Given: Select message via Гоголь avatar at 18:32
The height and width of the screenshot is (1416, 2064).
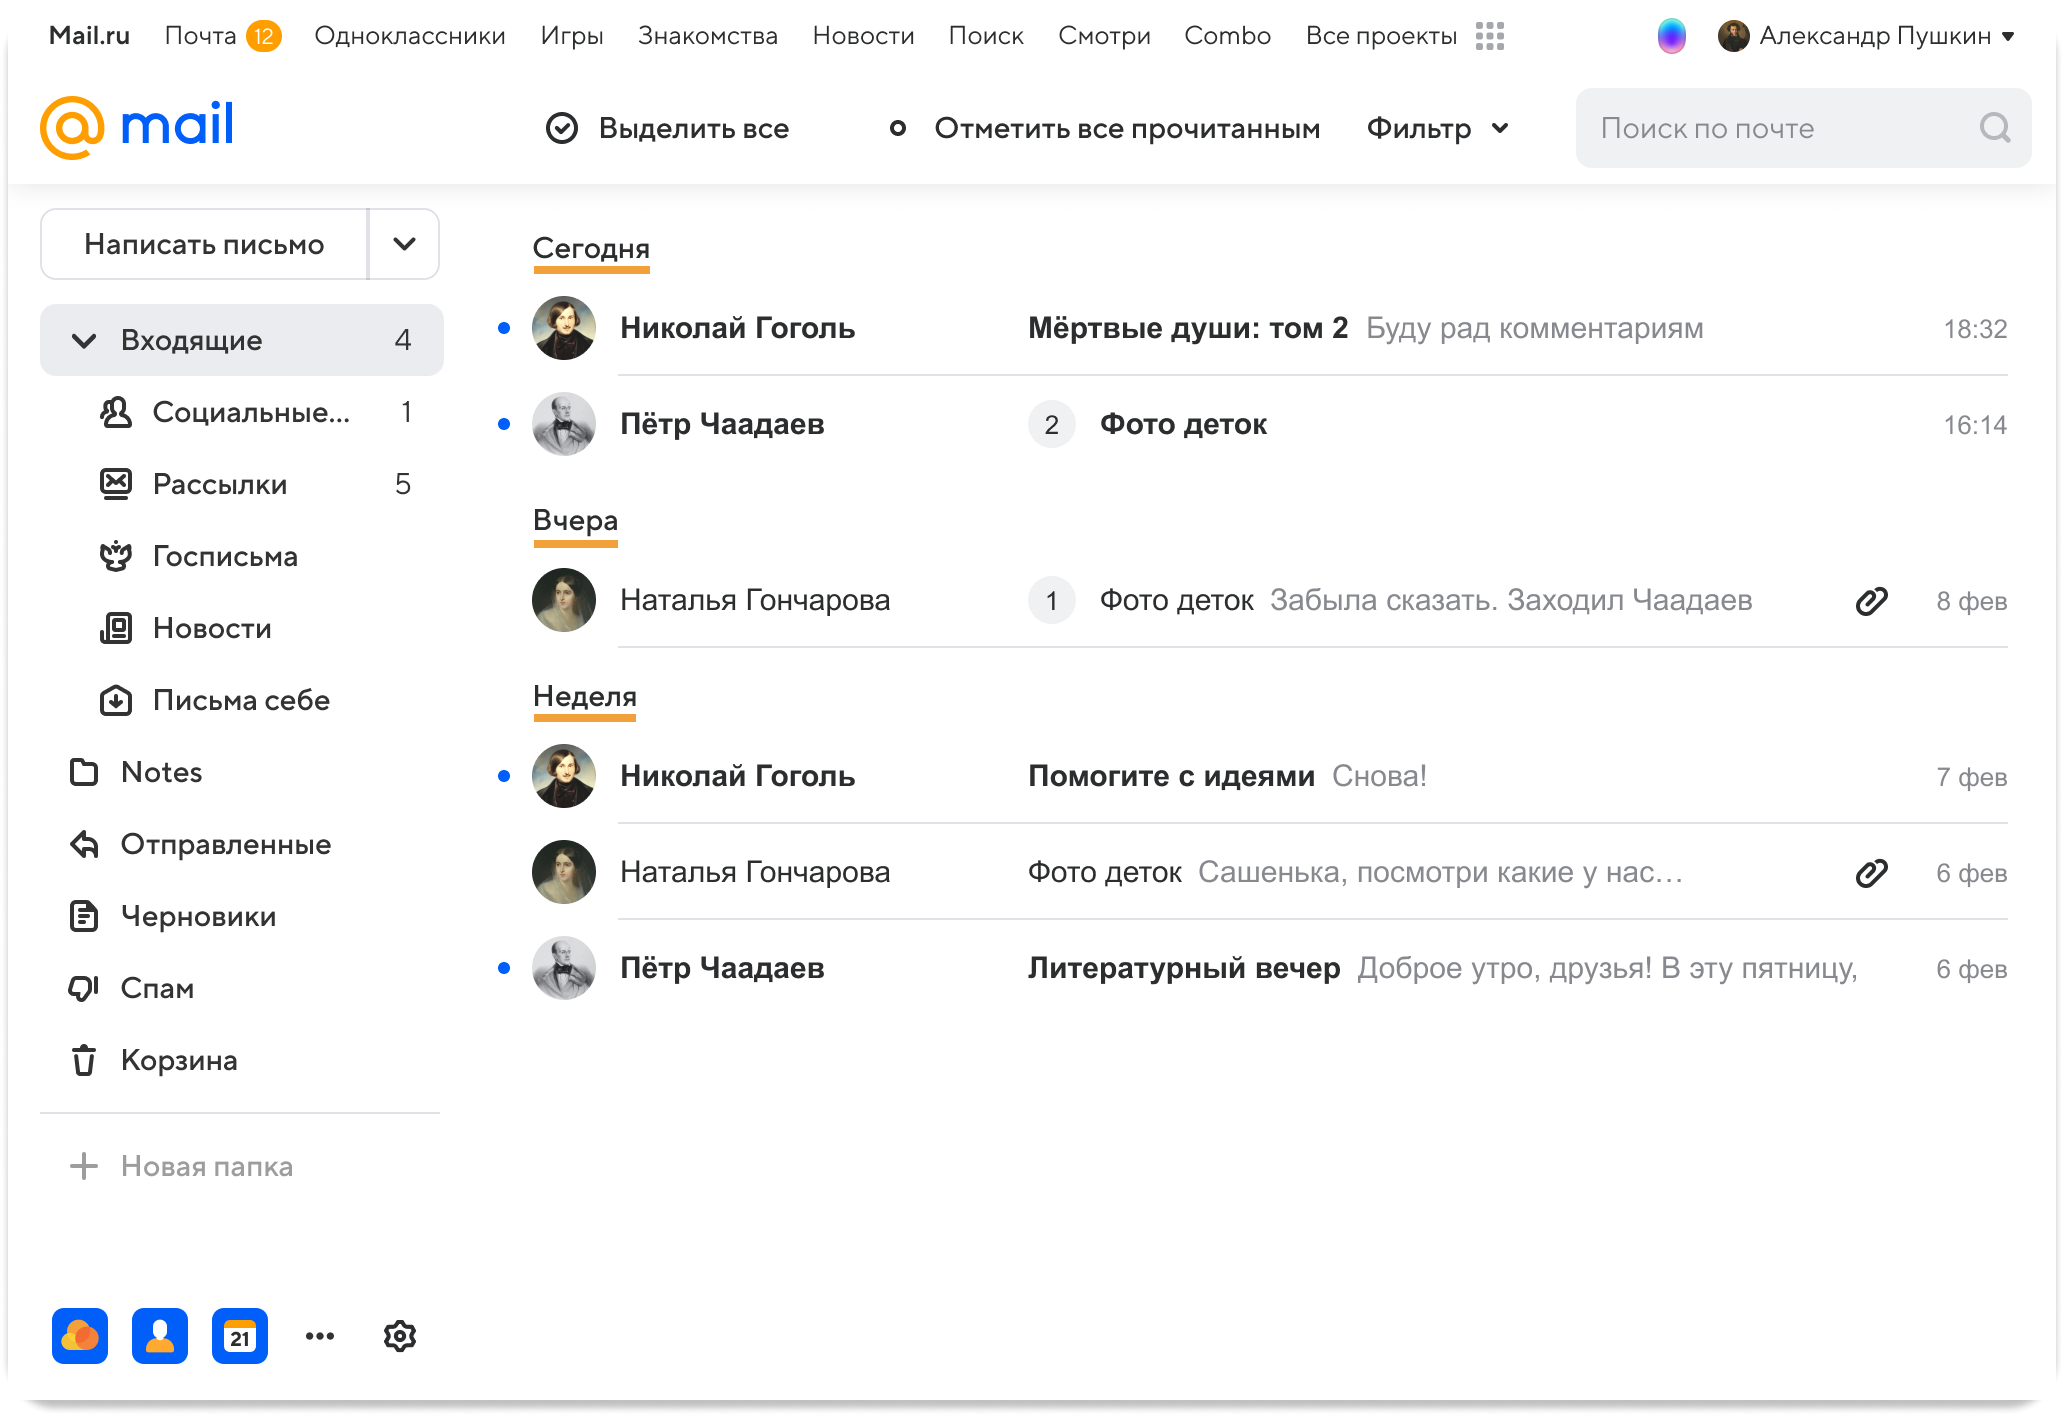Looking at the screenshot, I should (x=564, y=328).
